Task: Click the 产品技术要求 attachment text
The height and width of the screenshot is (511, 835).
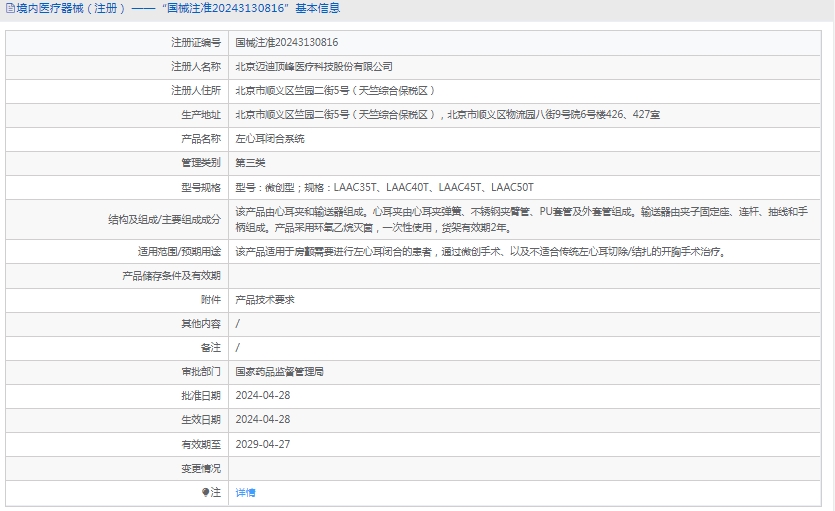Action: tap(264, 300)
